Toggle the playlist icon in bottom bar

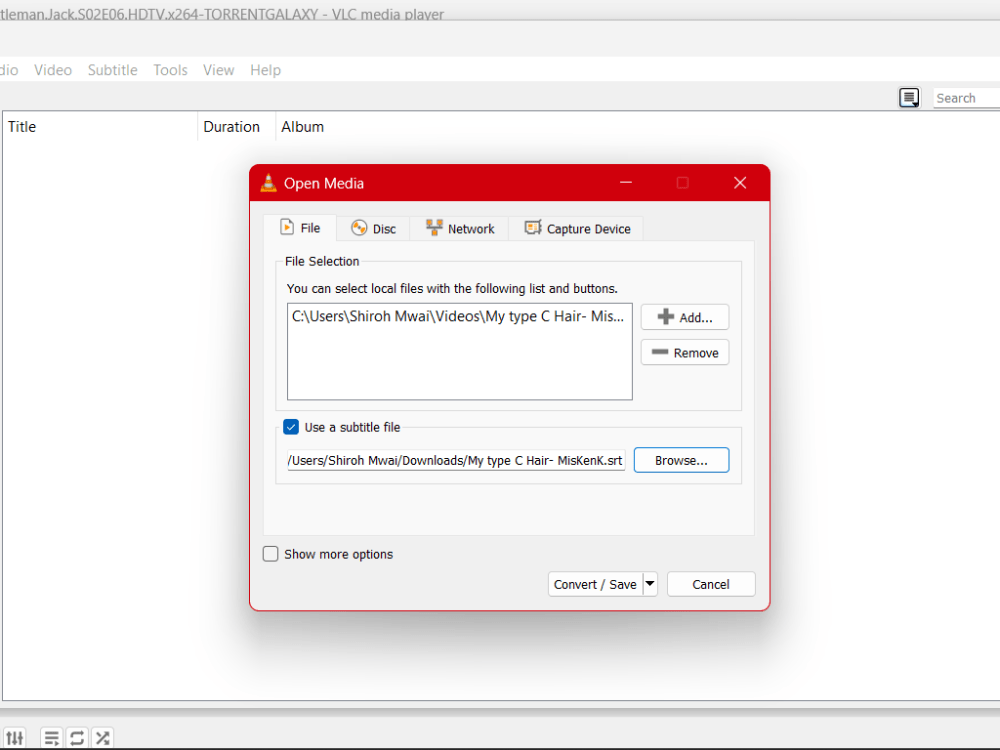click(52, 738)
